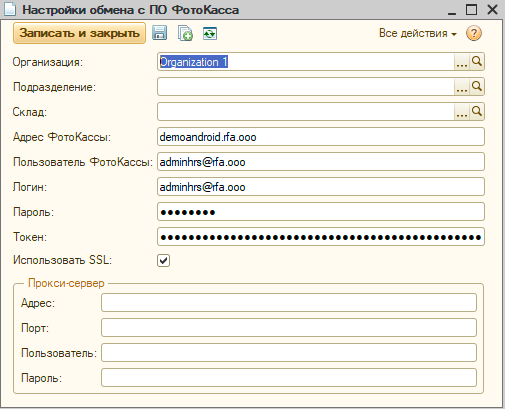The image size is (505, 409).
Task: Click magnifier icon in Организация field
Action: pyautogui.click(x=477, y=62)
